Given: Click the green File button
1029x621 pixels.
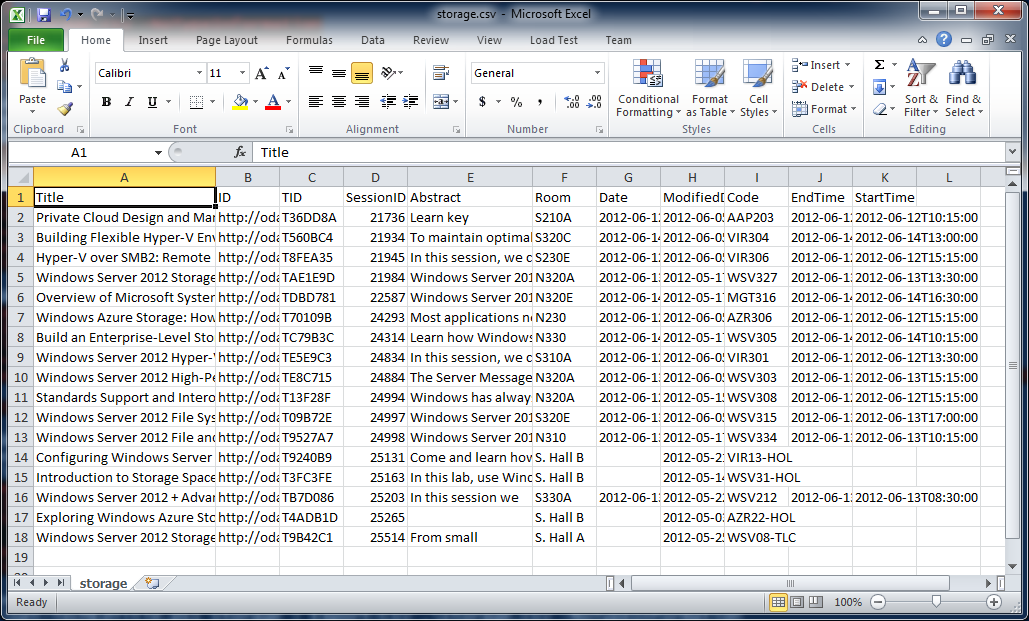Looking at the screenshot, I should point(36,40).
